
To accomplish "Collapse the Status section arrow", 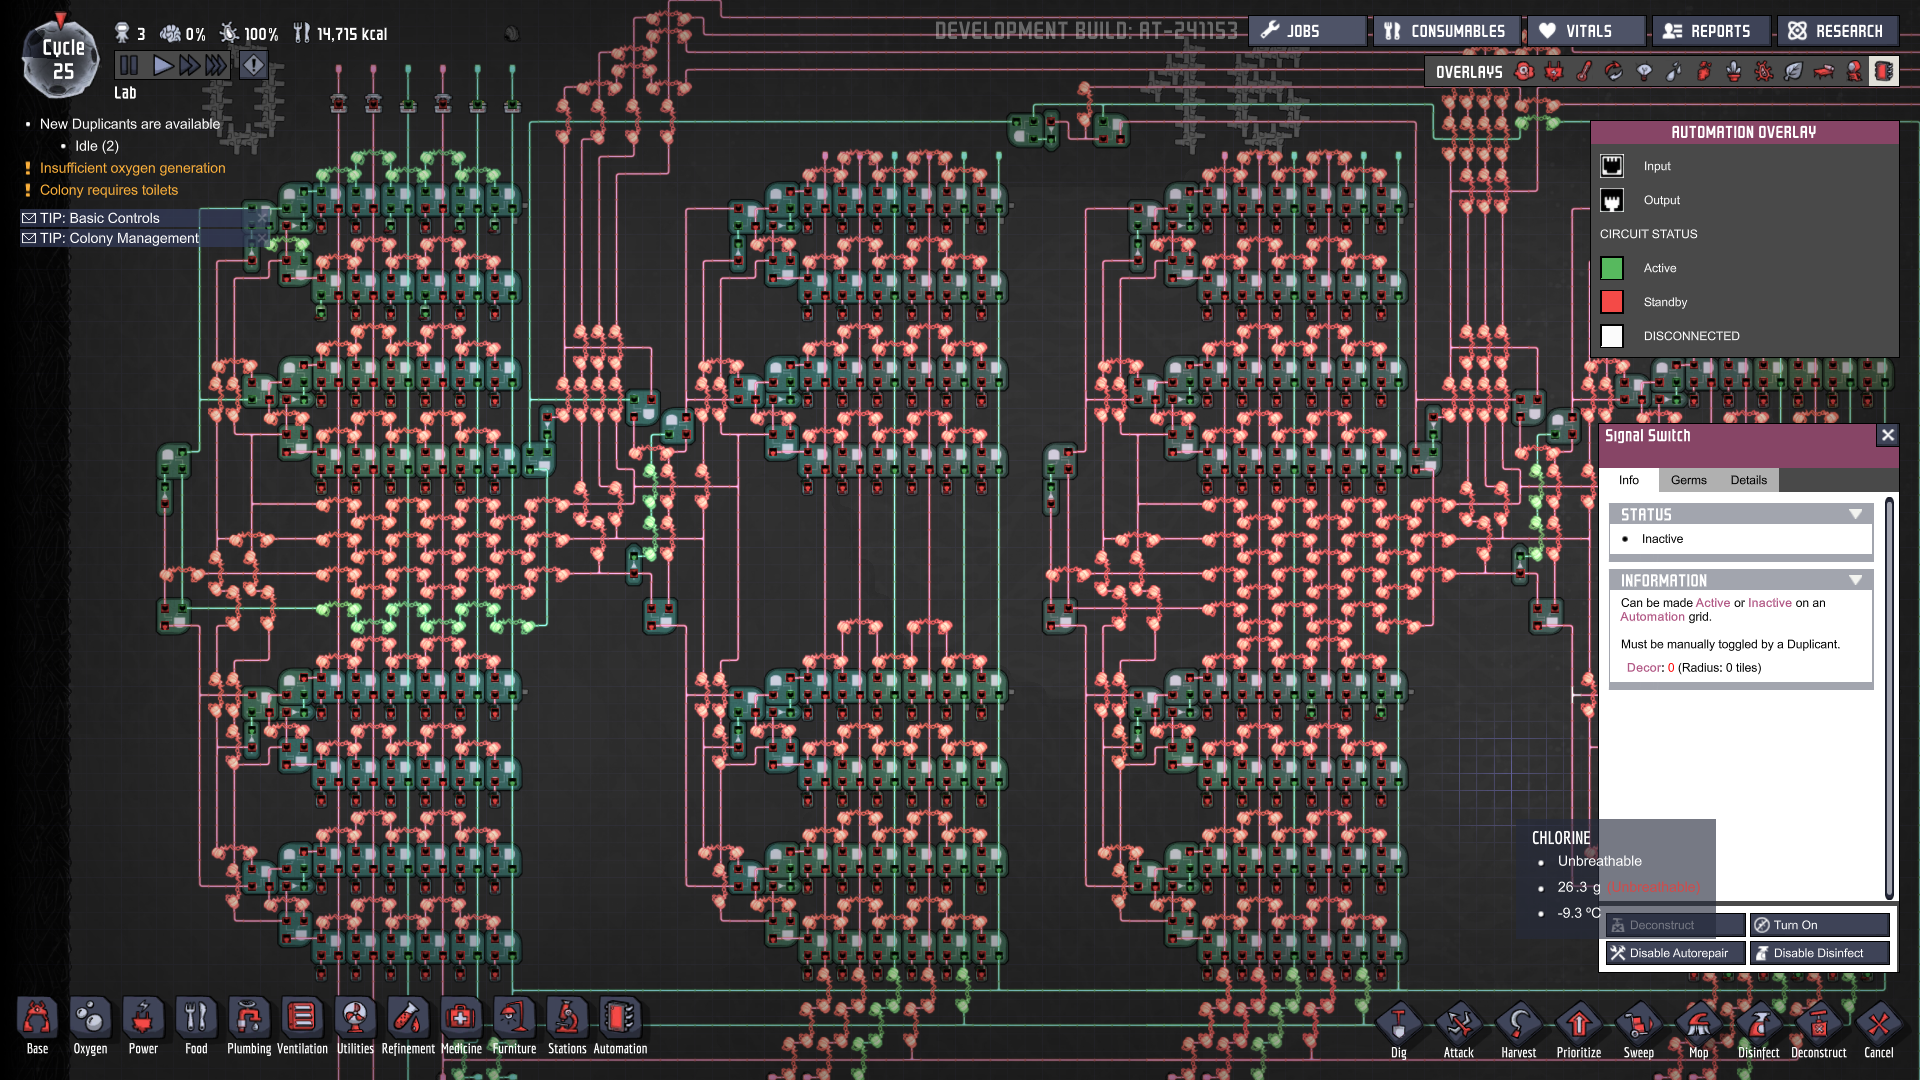I will point(1855,514).
